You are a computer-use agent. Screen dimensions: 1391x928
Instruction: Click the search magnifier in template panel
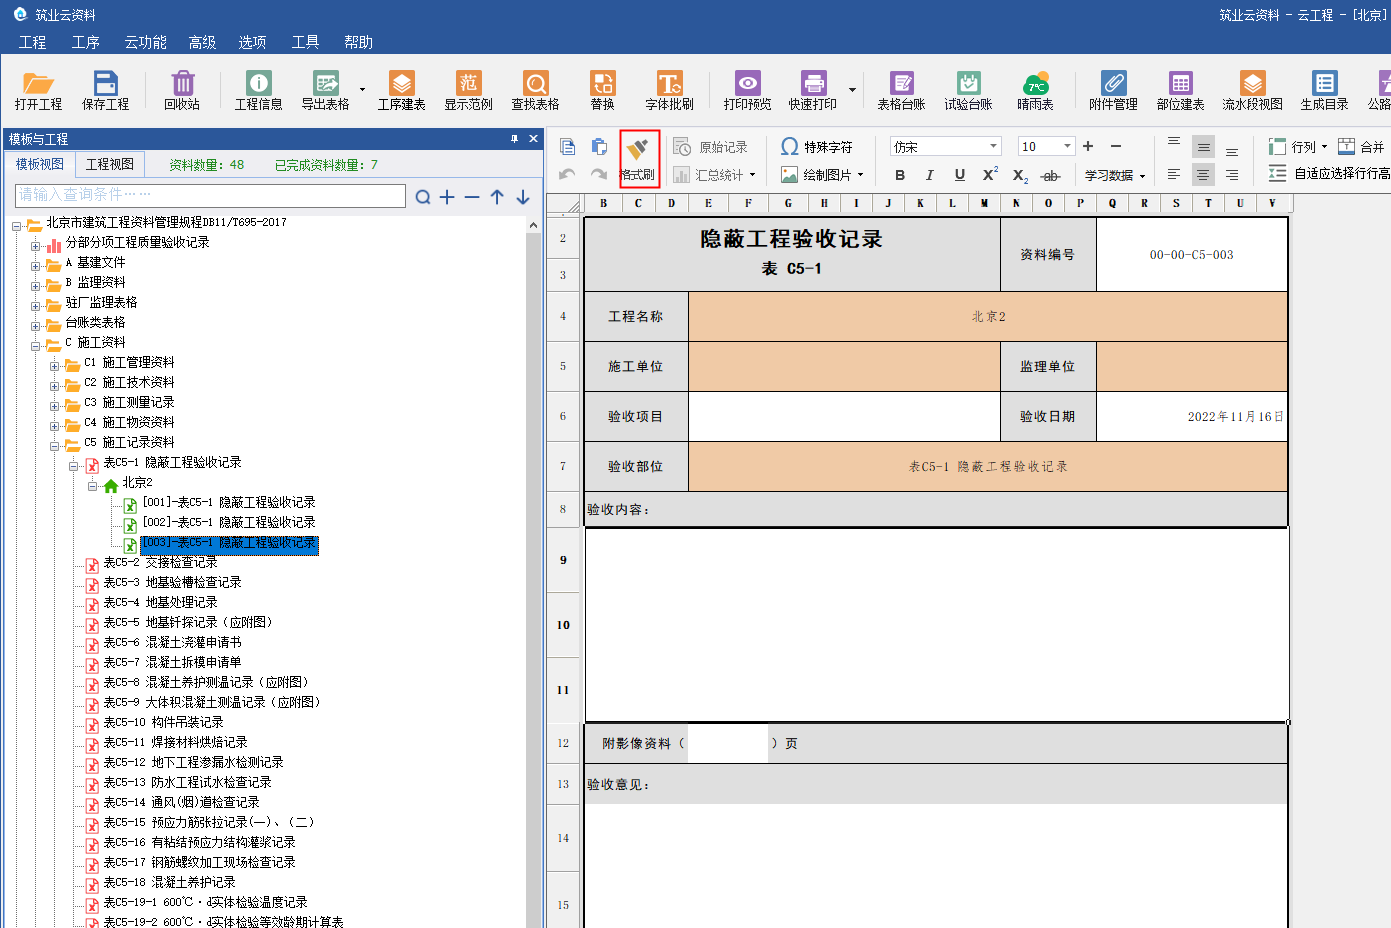coord(423,197)
